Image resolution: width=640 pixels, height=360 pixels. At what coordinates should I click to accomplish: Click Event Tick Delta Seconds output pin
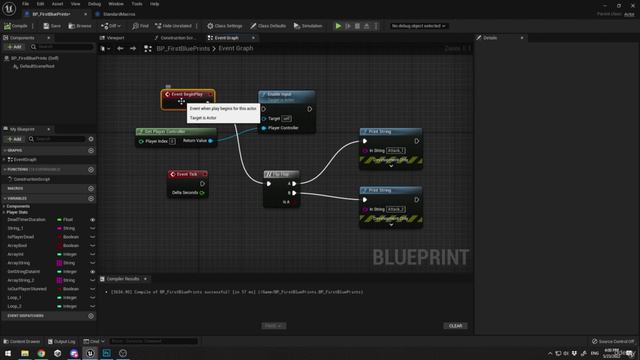tap(202, 193)
